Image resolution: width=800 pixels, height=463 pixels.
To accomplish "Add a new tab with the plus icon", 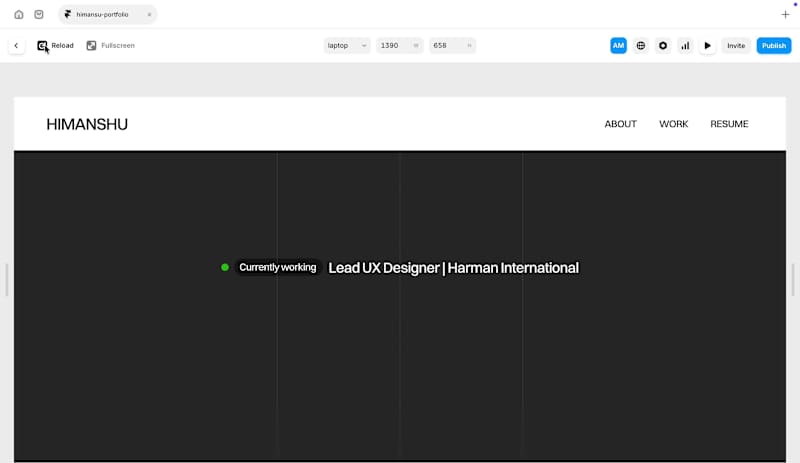I will pyautogui.click(x=785, y=15).
